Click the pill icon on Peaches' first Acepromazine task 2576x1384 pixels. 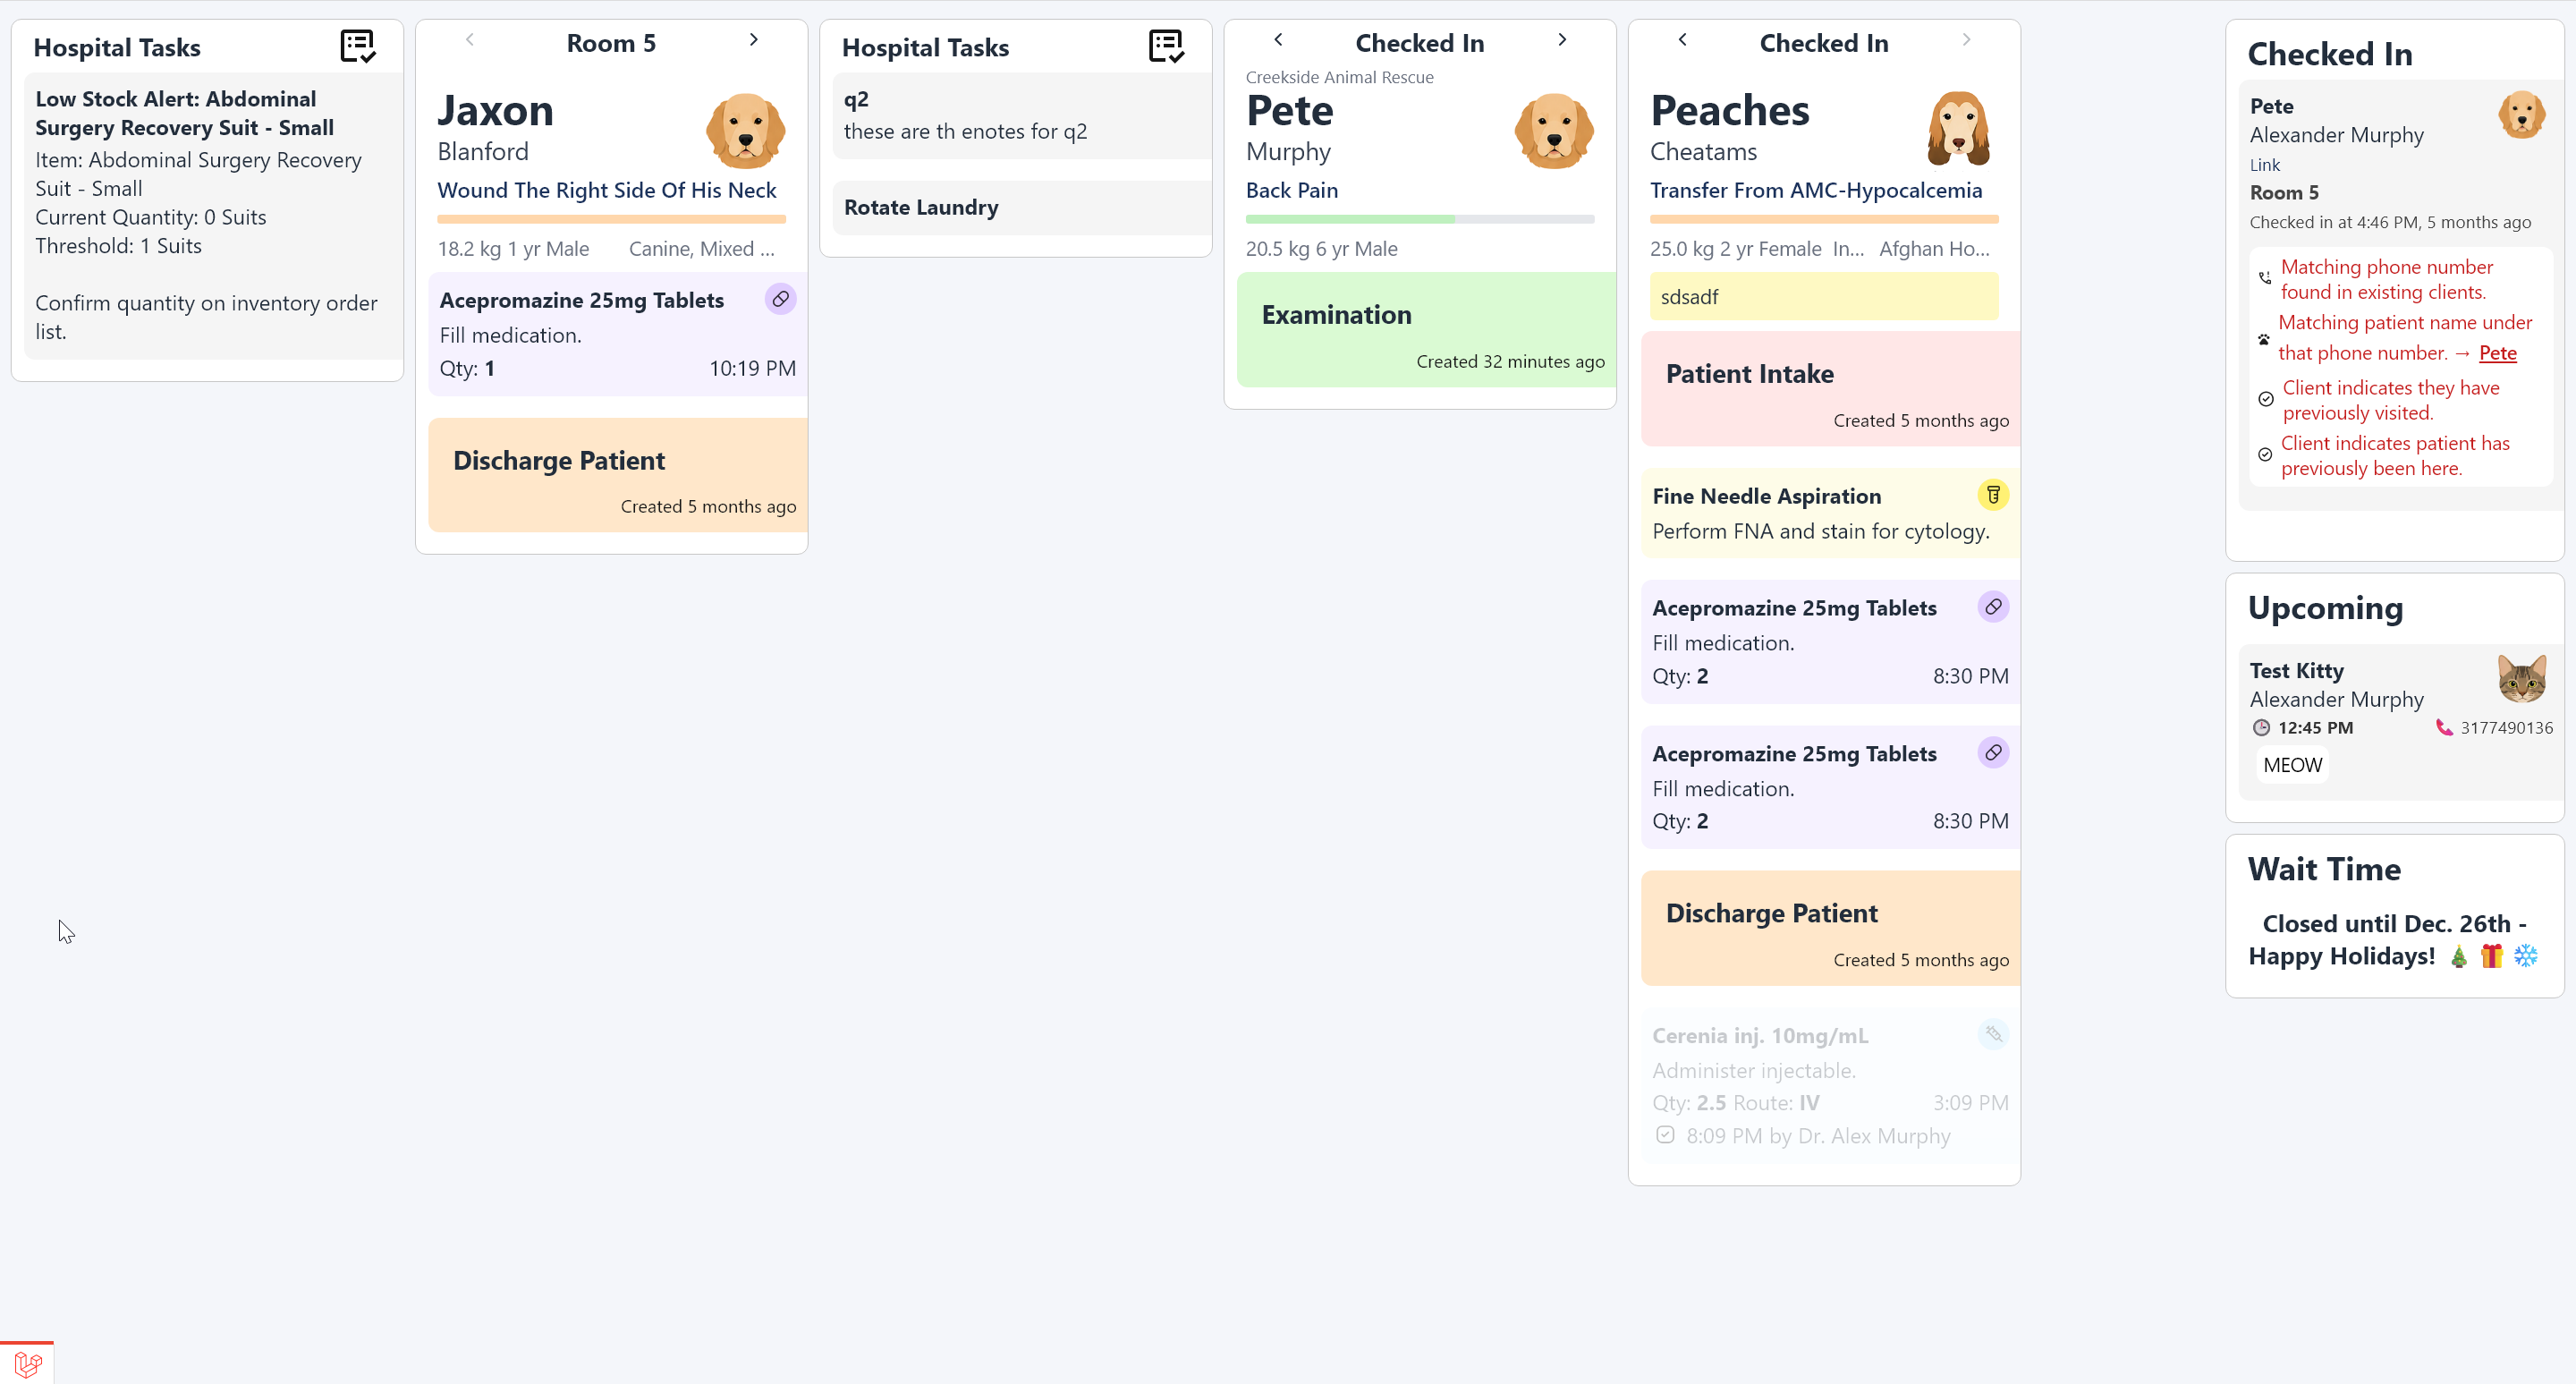click(1993, 607)
